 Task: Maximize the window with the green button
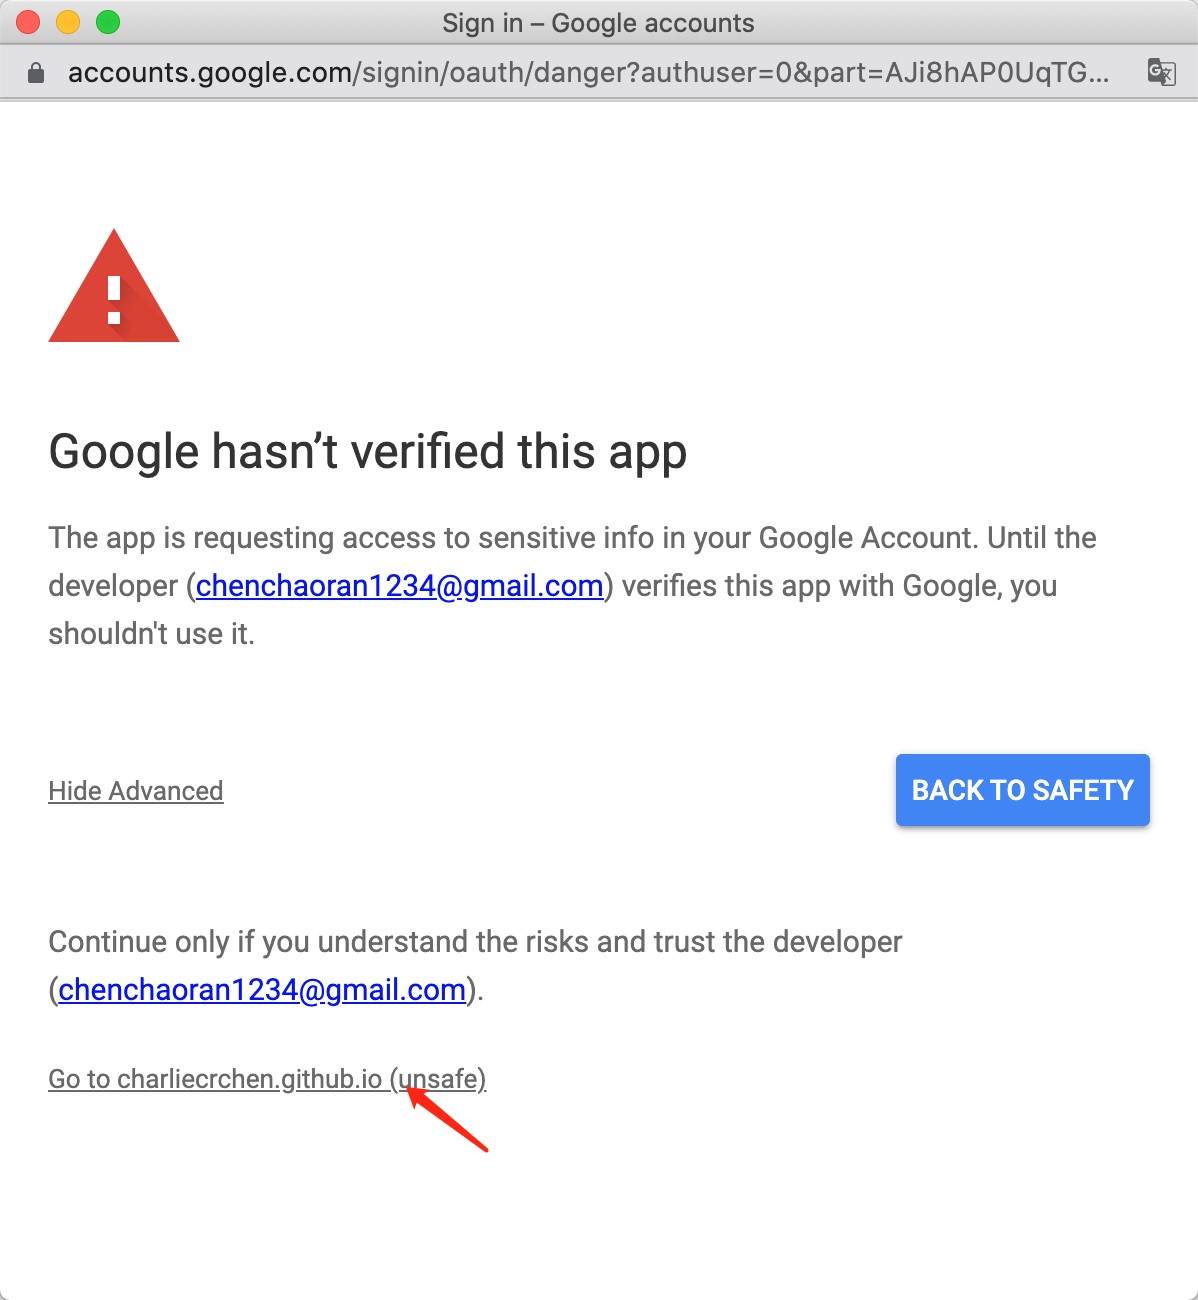(108, 22)
